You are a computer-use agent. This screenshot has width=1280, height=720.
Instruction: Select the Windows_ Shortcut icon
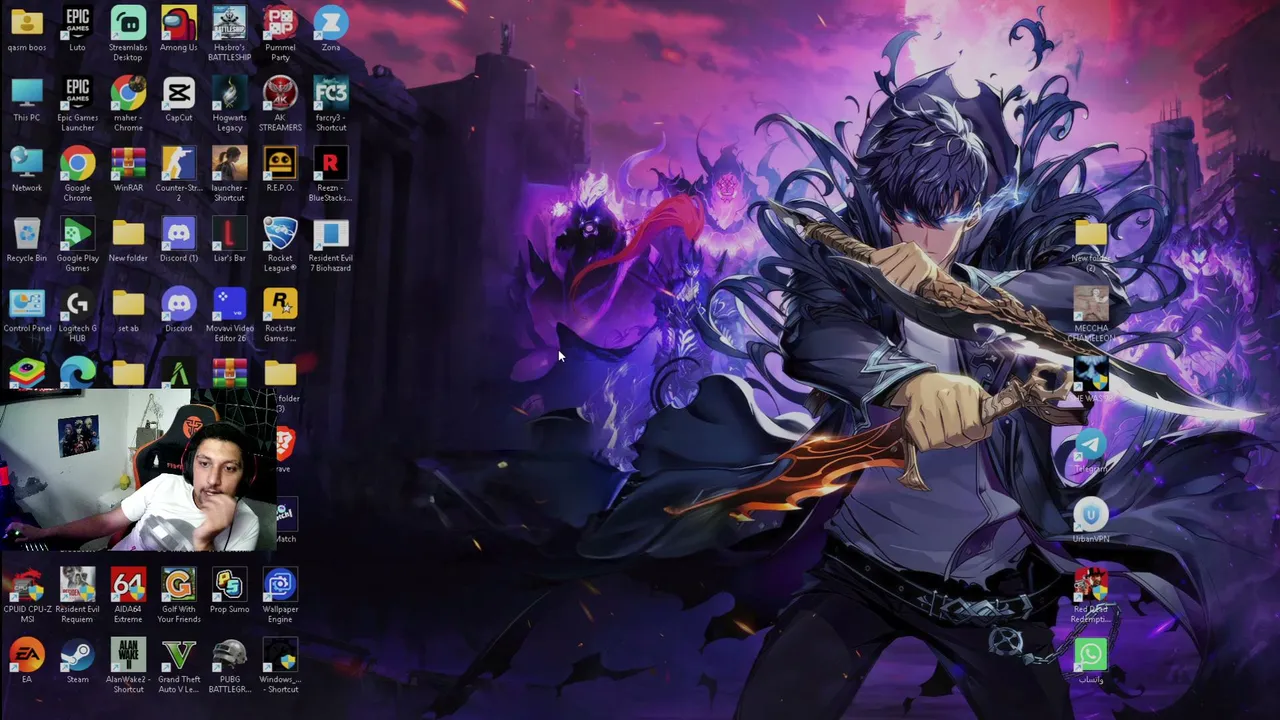click(280, 666)
